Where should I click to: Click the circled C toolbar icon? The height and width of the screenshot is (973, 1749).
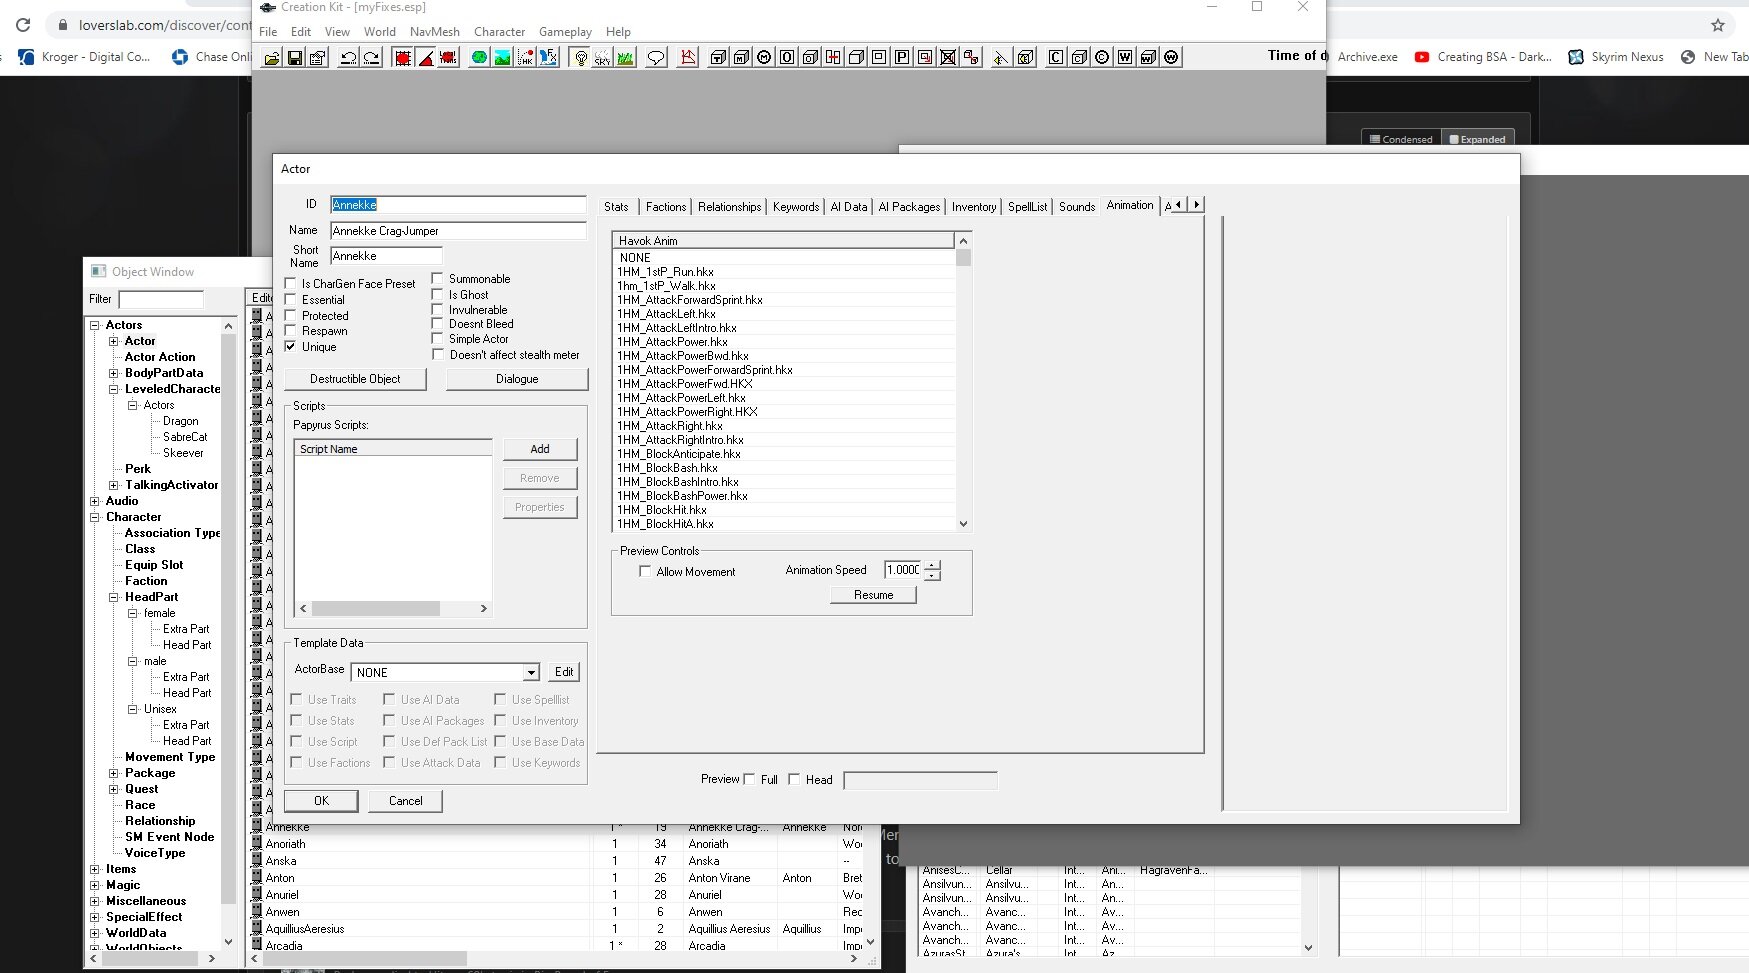(1102, 58)
